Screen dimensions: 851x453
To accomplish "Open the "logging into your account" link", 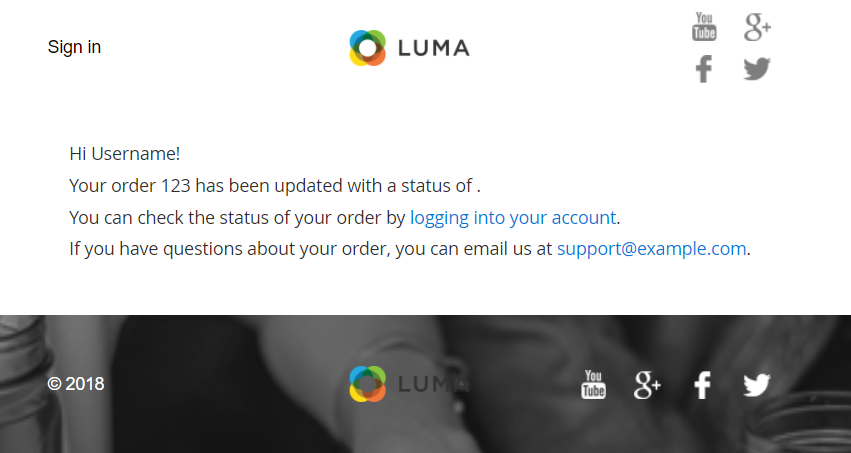I will (x=513, y=217).
